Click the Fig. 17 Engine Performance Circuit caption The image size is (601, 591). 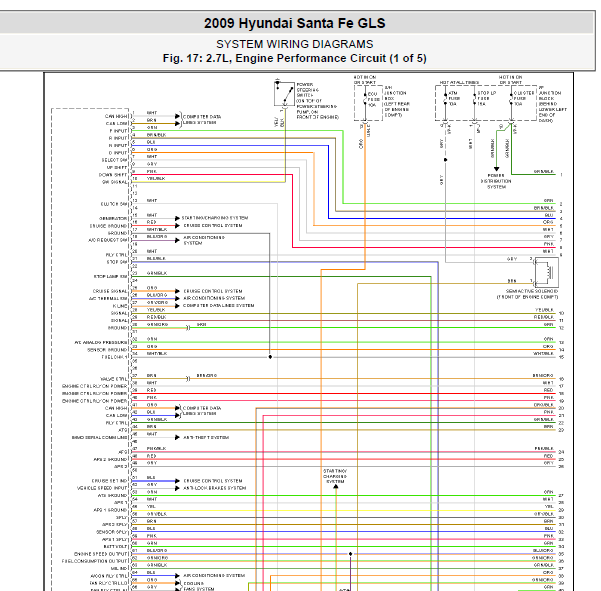coord(294,58)
